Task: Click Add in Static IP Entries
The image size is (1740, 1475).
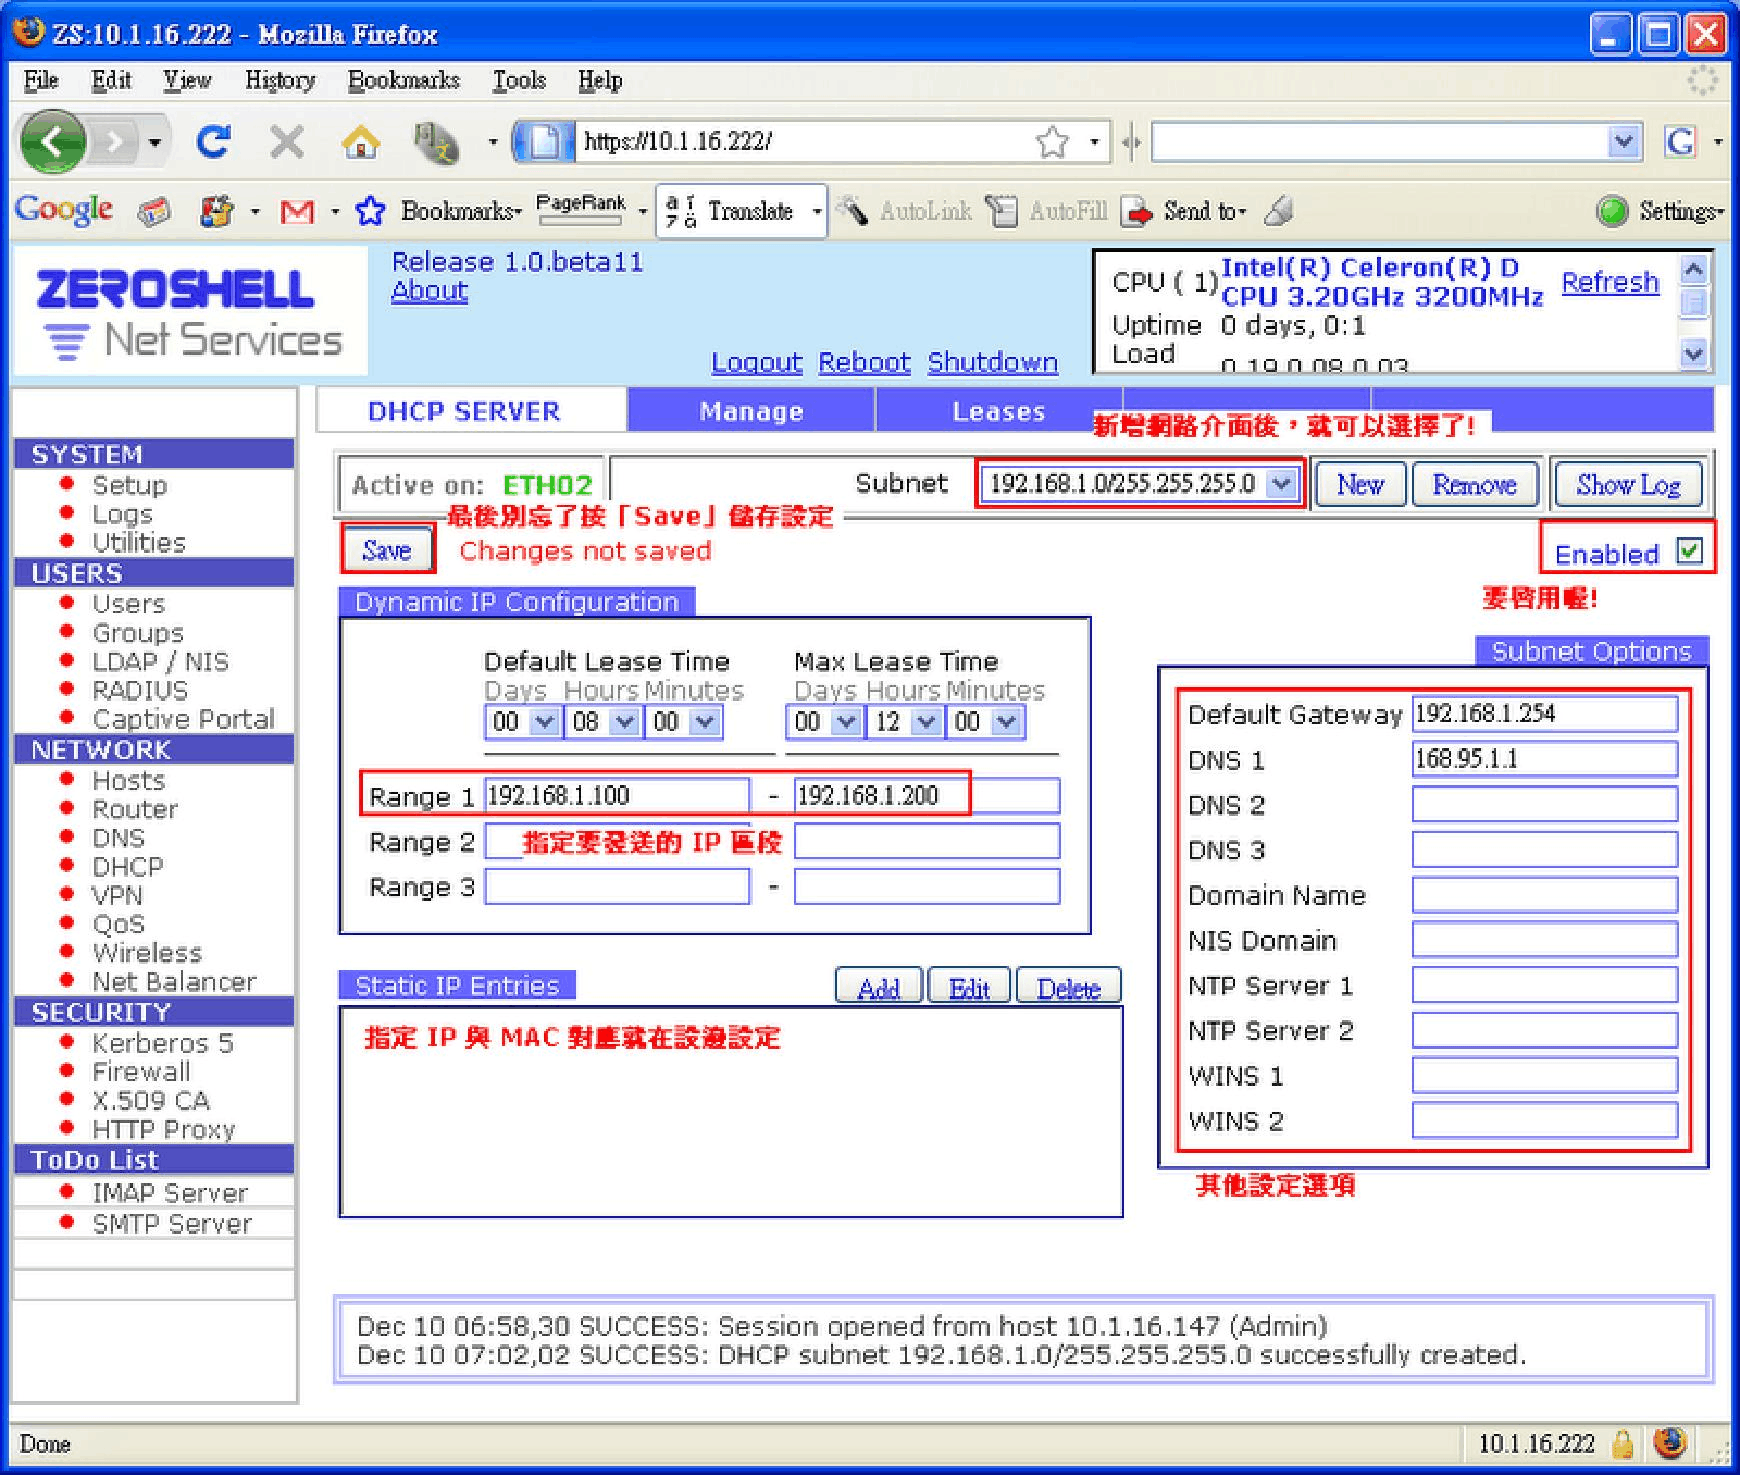Action: click(x=879, y=987)
